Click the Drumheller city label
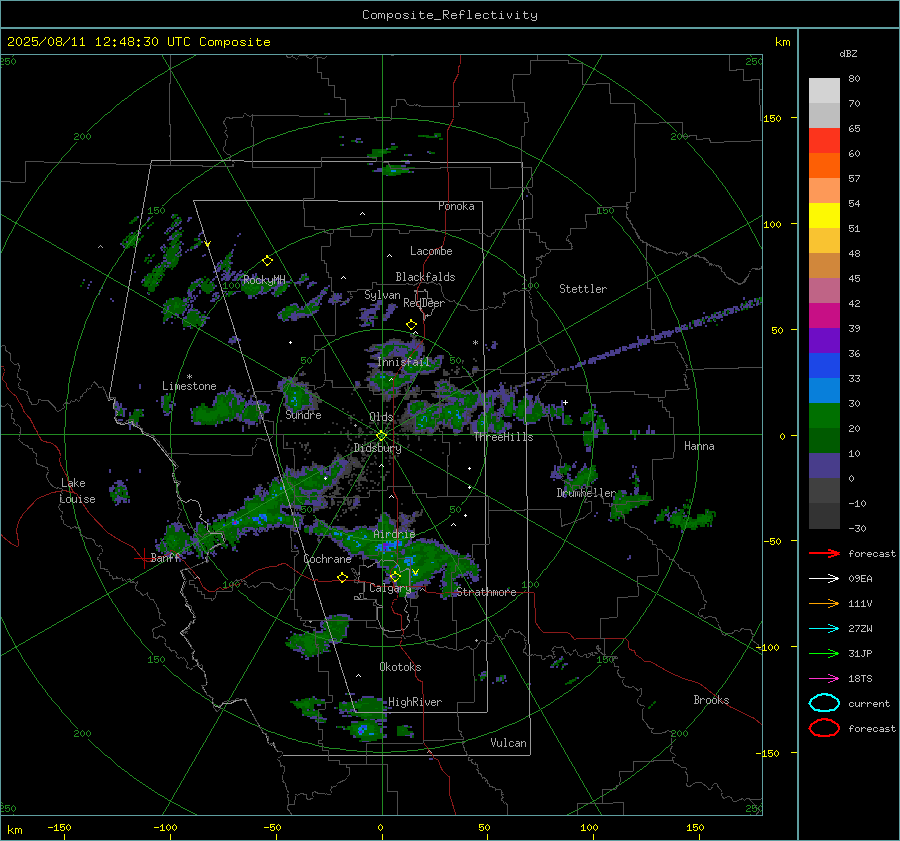This screenshot has height=841, width=900. pyautogui.click(x=586, y=493)
